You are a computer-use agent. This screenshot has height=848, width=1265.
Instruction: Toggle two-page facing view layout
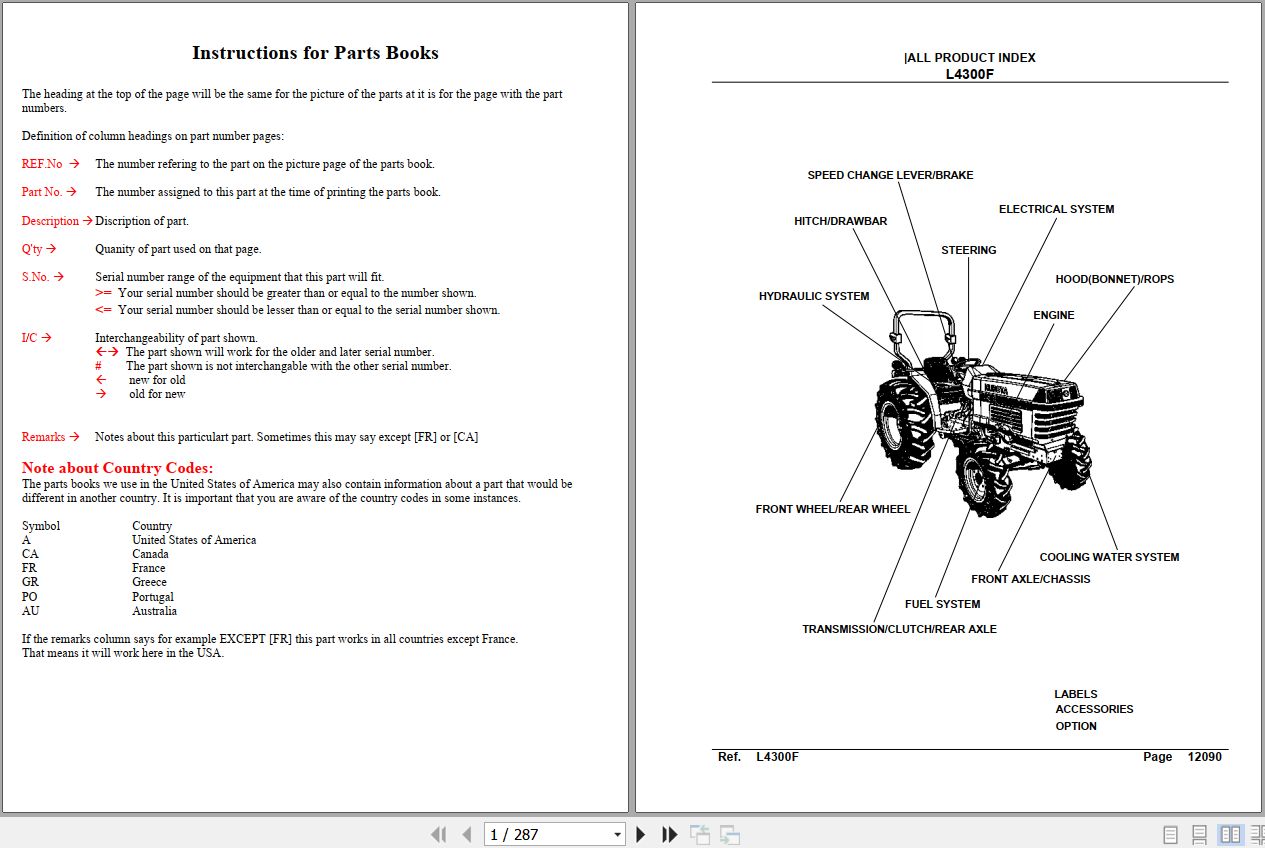pos(1230,834)
